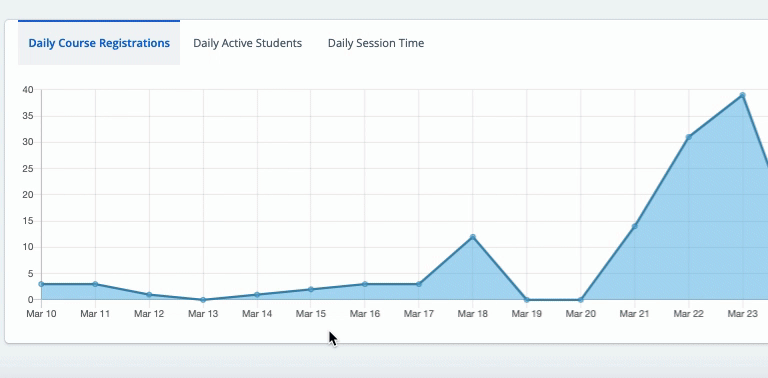
Task: Select the Mar 14 data point
Action: (257, 294)
